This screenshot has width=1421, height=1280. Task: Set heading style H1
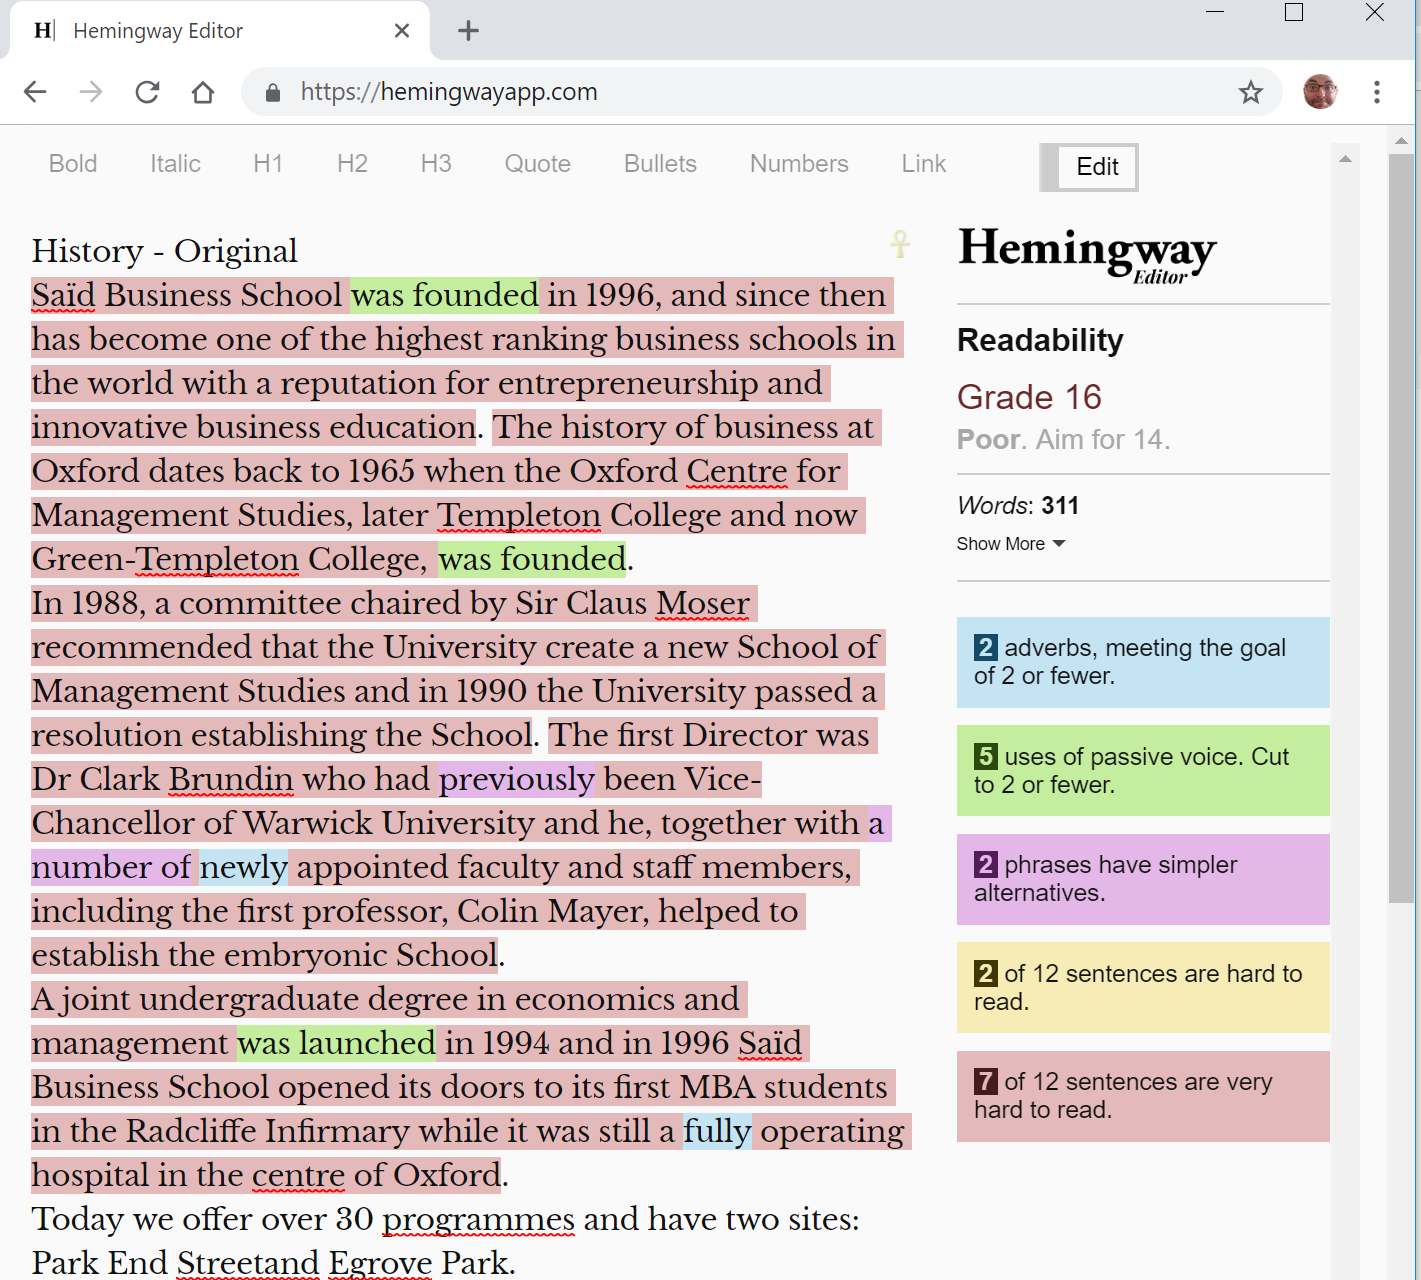268,164
